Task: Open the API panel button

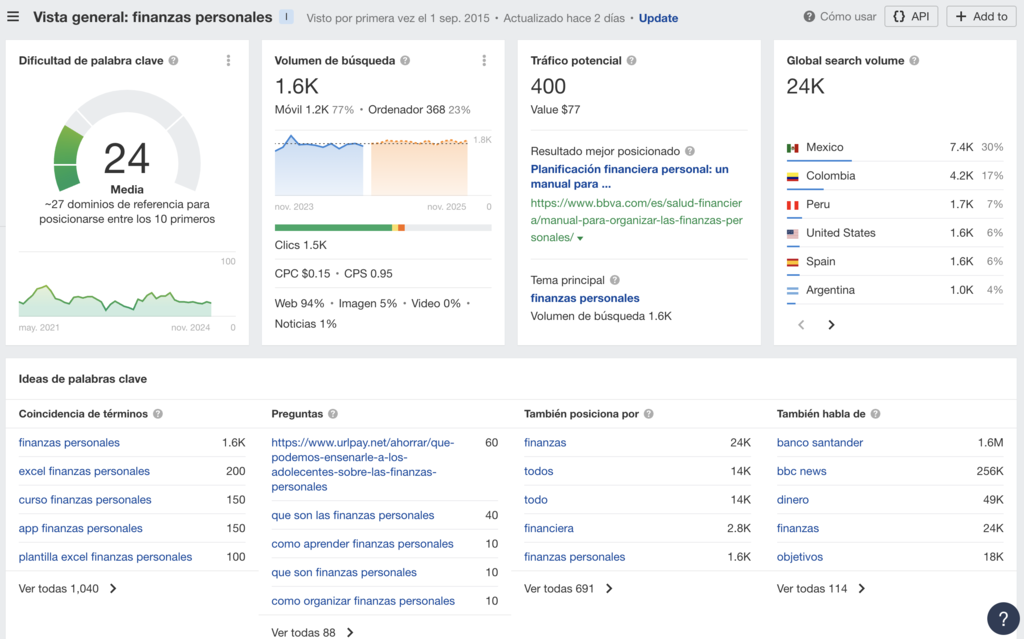Action: (911, 16)
